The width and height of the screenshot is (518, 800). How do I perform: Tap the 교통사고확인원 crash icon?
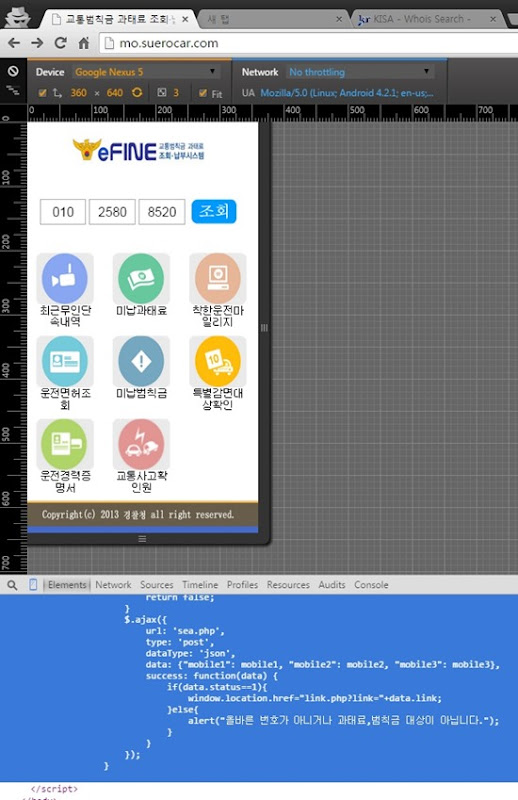tap(141, 444)
